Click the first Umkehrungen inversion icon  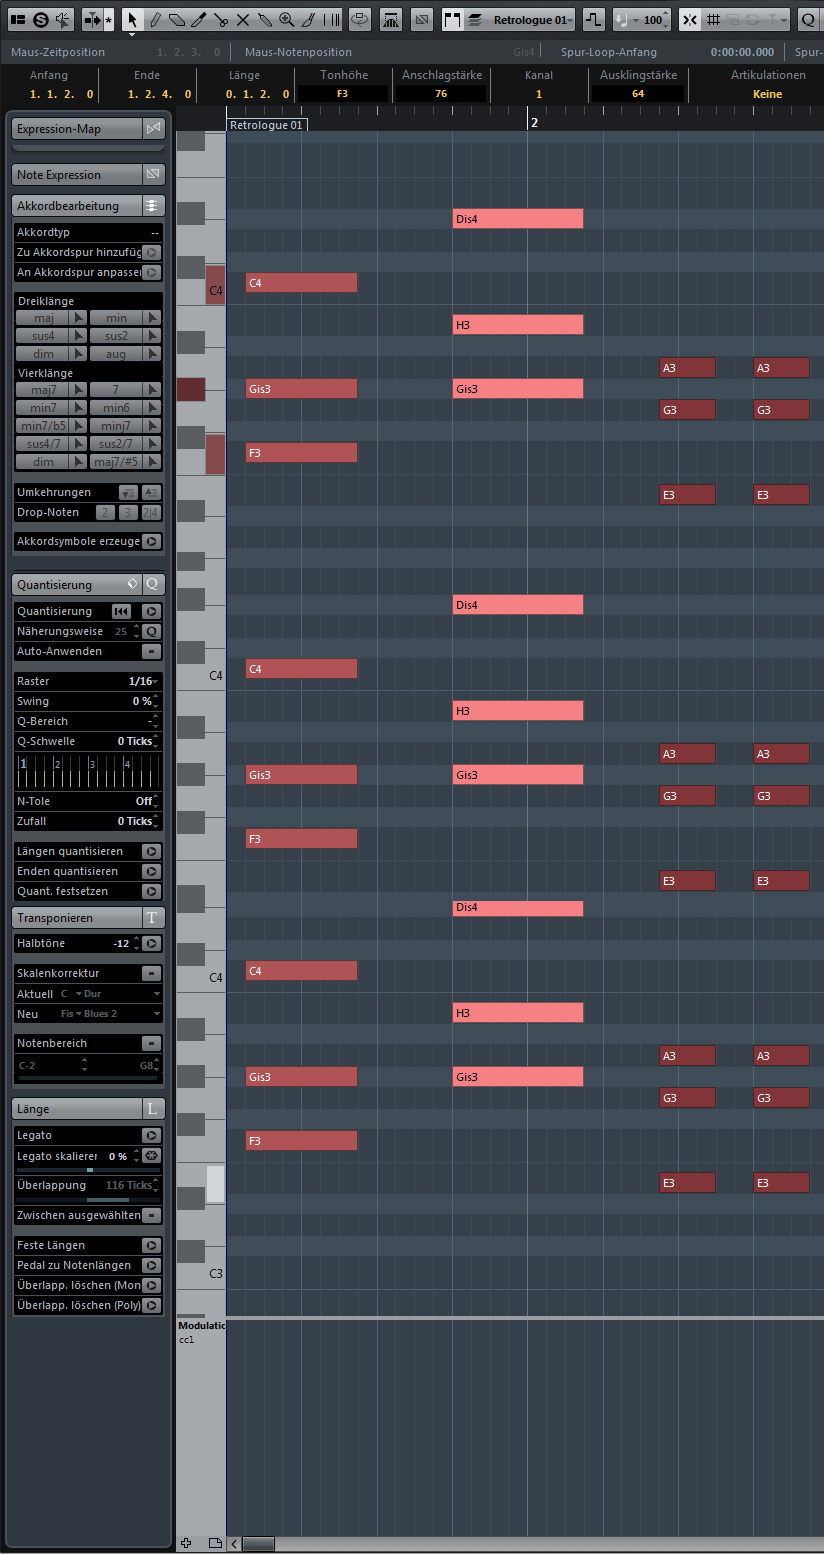127,492
